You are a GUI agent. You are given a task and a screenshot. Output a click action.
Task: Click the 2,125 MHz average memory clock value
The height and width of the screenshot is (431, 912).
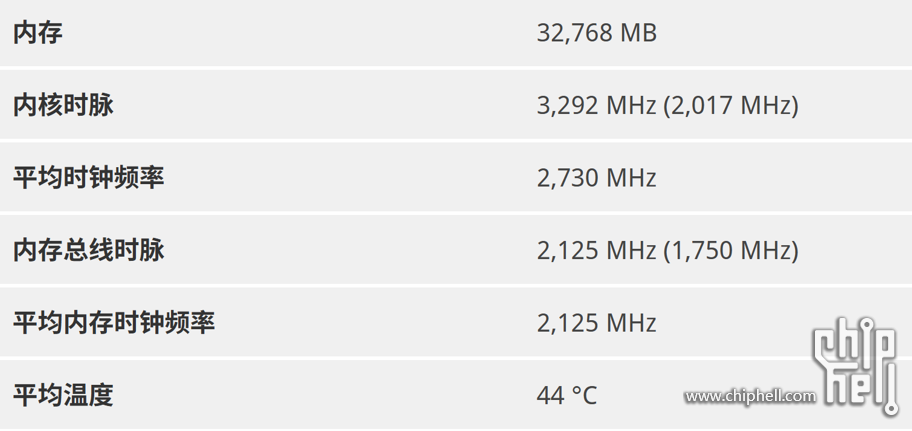pos(596,323)
